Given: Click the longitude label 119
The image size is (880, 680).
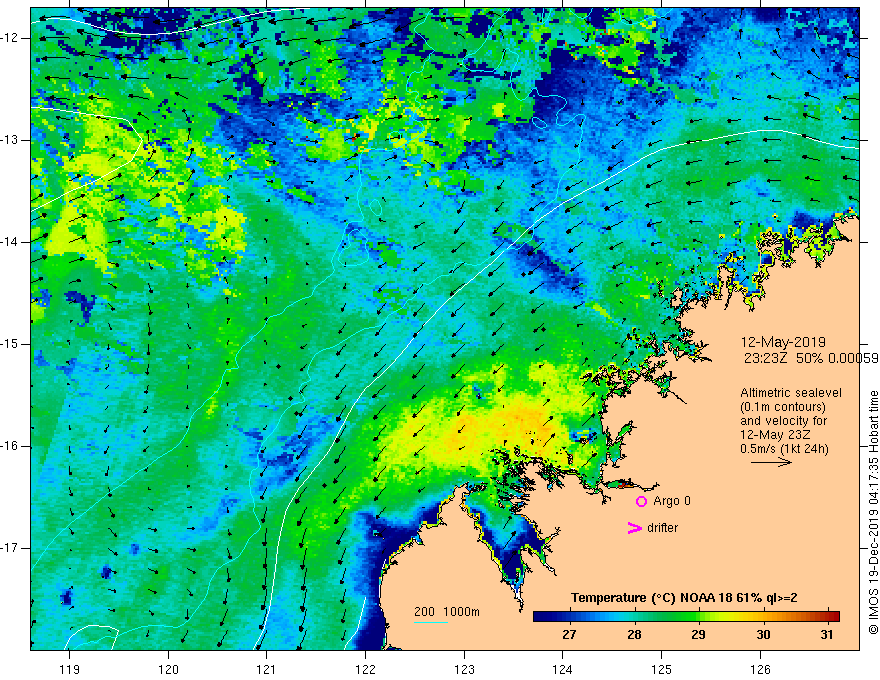Looking at the screenshot, I should 69,669.
